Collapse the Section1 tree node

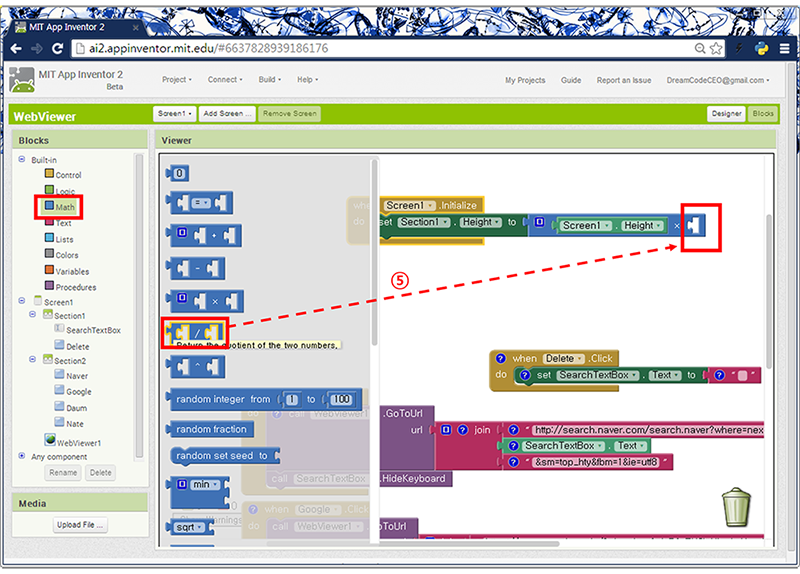33,314
